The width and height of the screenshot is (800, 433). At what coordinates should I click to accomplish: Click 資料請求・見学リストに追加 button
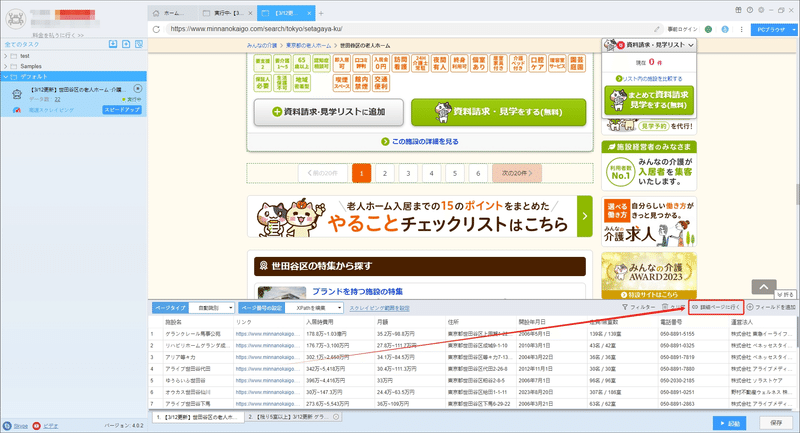pos(329,112)
